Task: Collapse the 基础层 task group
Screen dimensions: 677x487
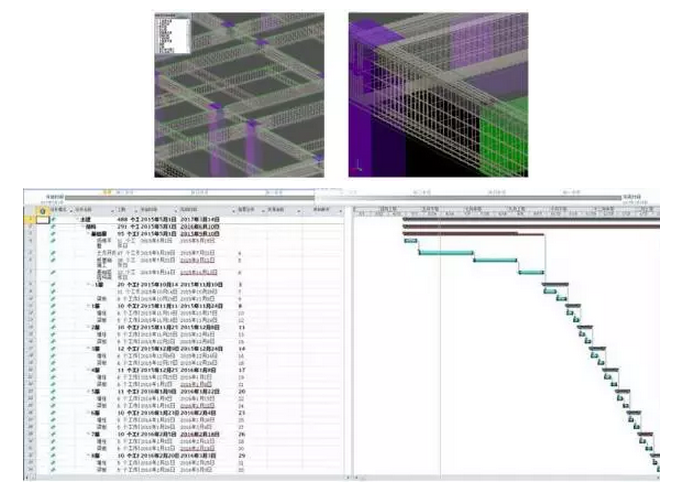Action: [x=89, y=234]
